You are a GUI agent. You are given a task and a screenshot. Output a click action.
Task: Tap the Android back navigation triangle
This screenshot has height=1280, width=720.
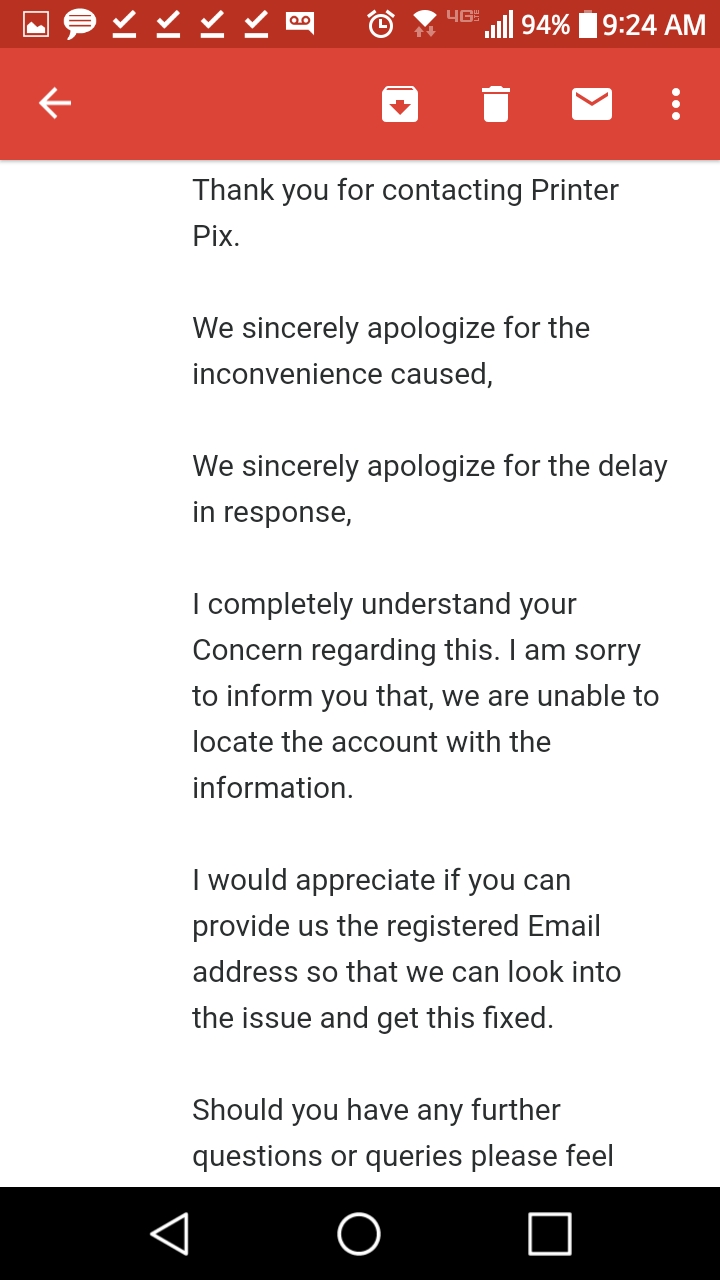169,1234
